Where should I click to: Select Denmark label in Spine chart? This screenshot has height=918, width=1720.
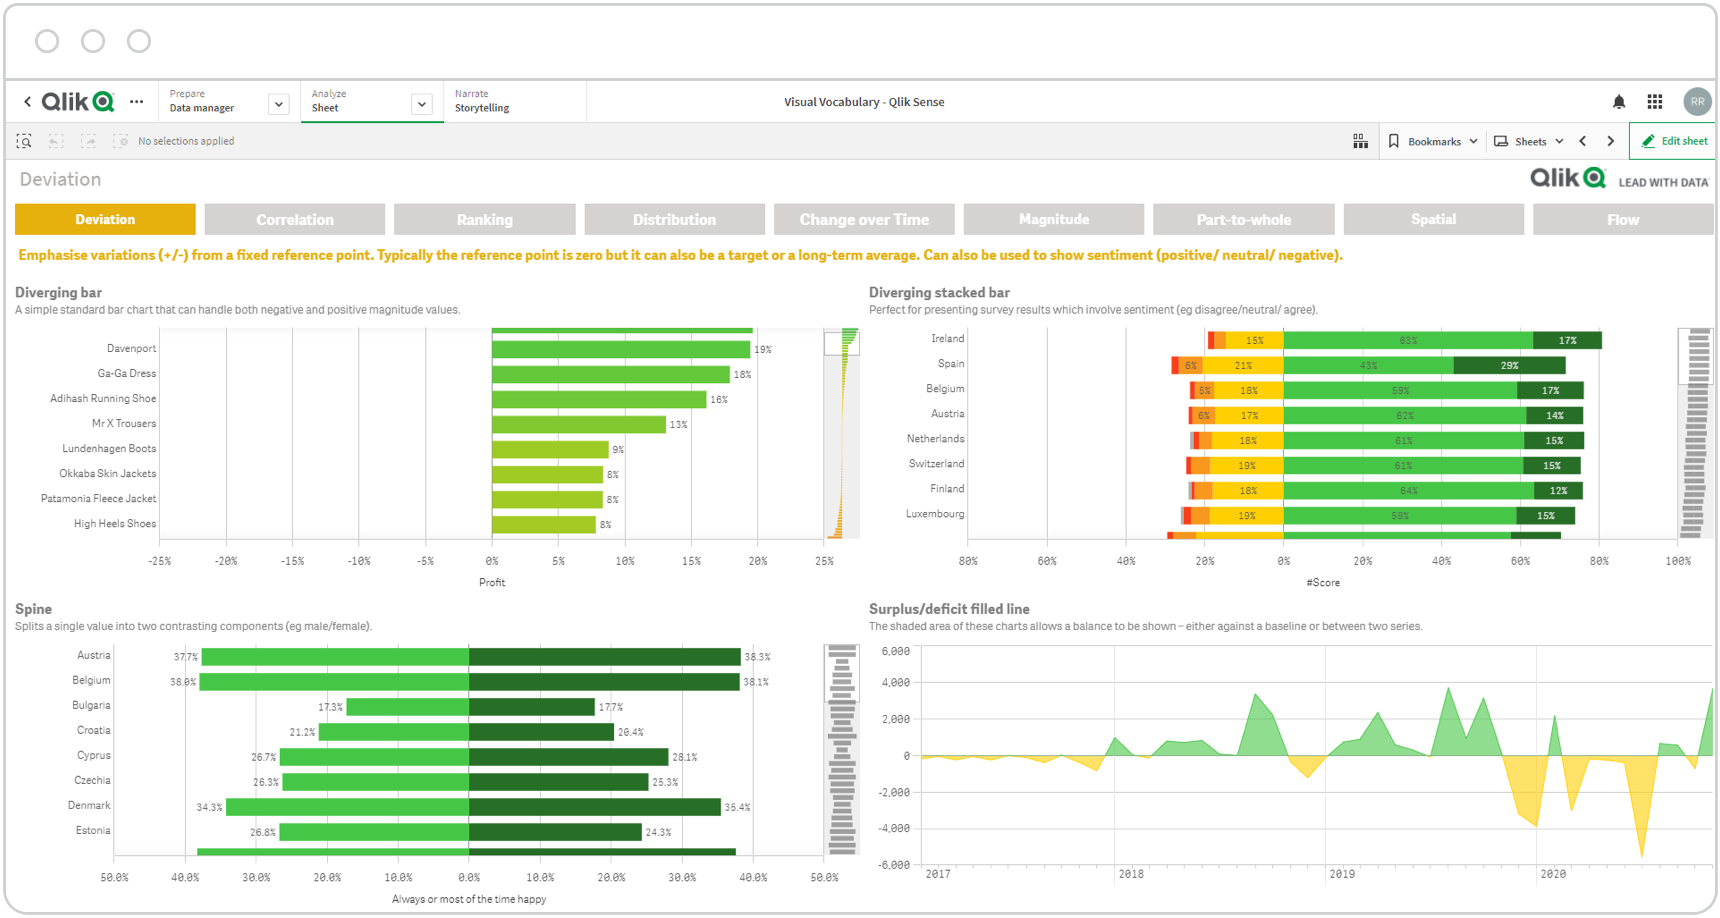pos(89,805)
